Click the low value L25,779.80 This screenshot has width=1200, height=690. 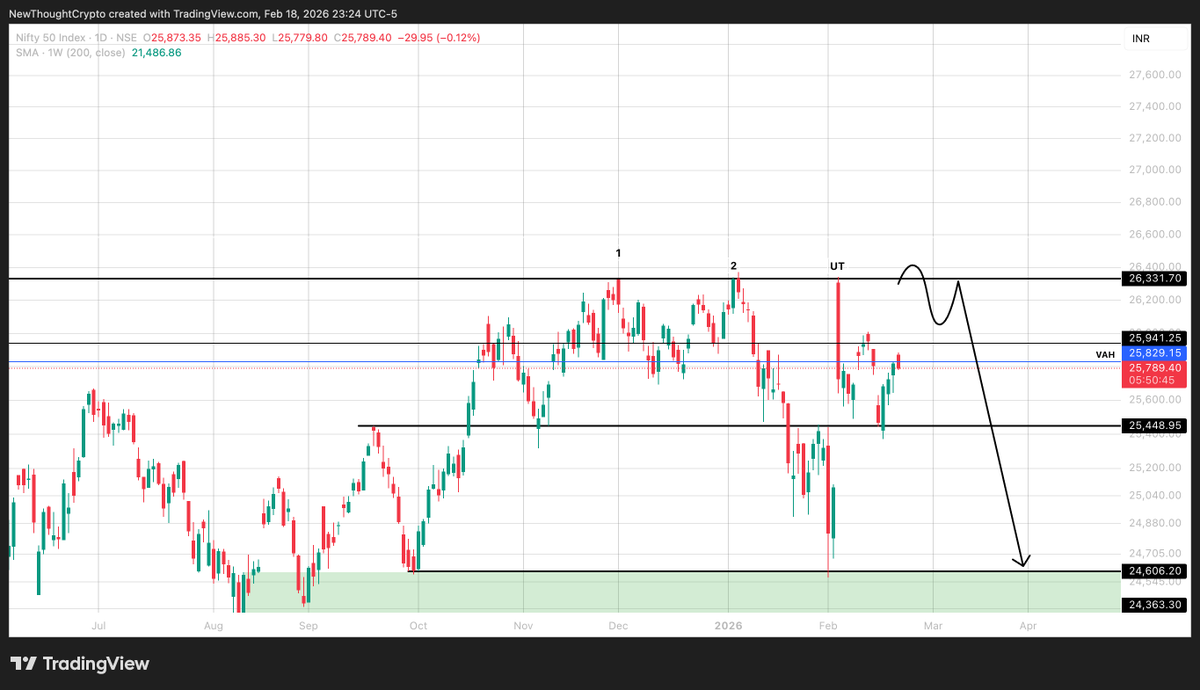(x=299, y=37)
